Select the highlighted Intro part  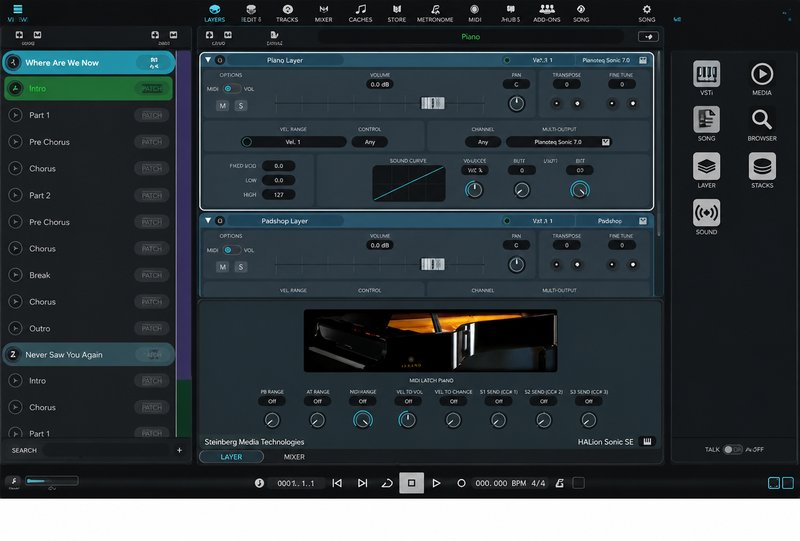click(x=89, y=88)
